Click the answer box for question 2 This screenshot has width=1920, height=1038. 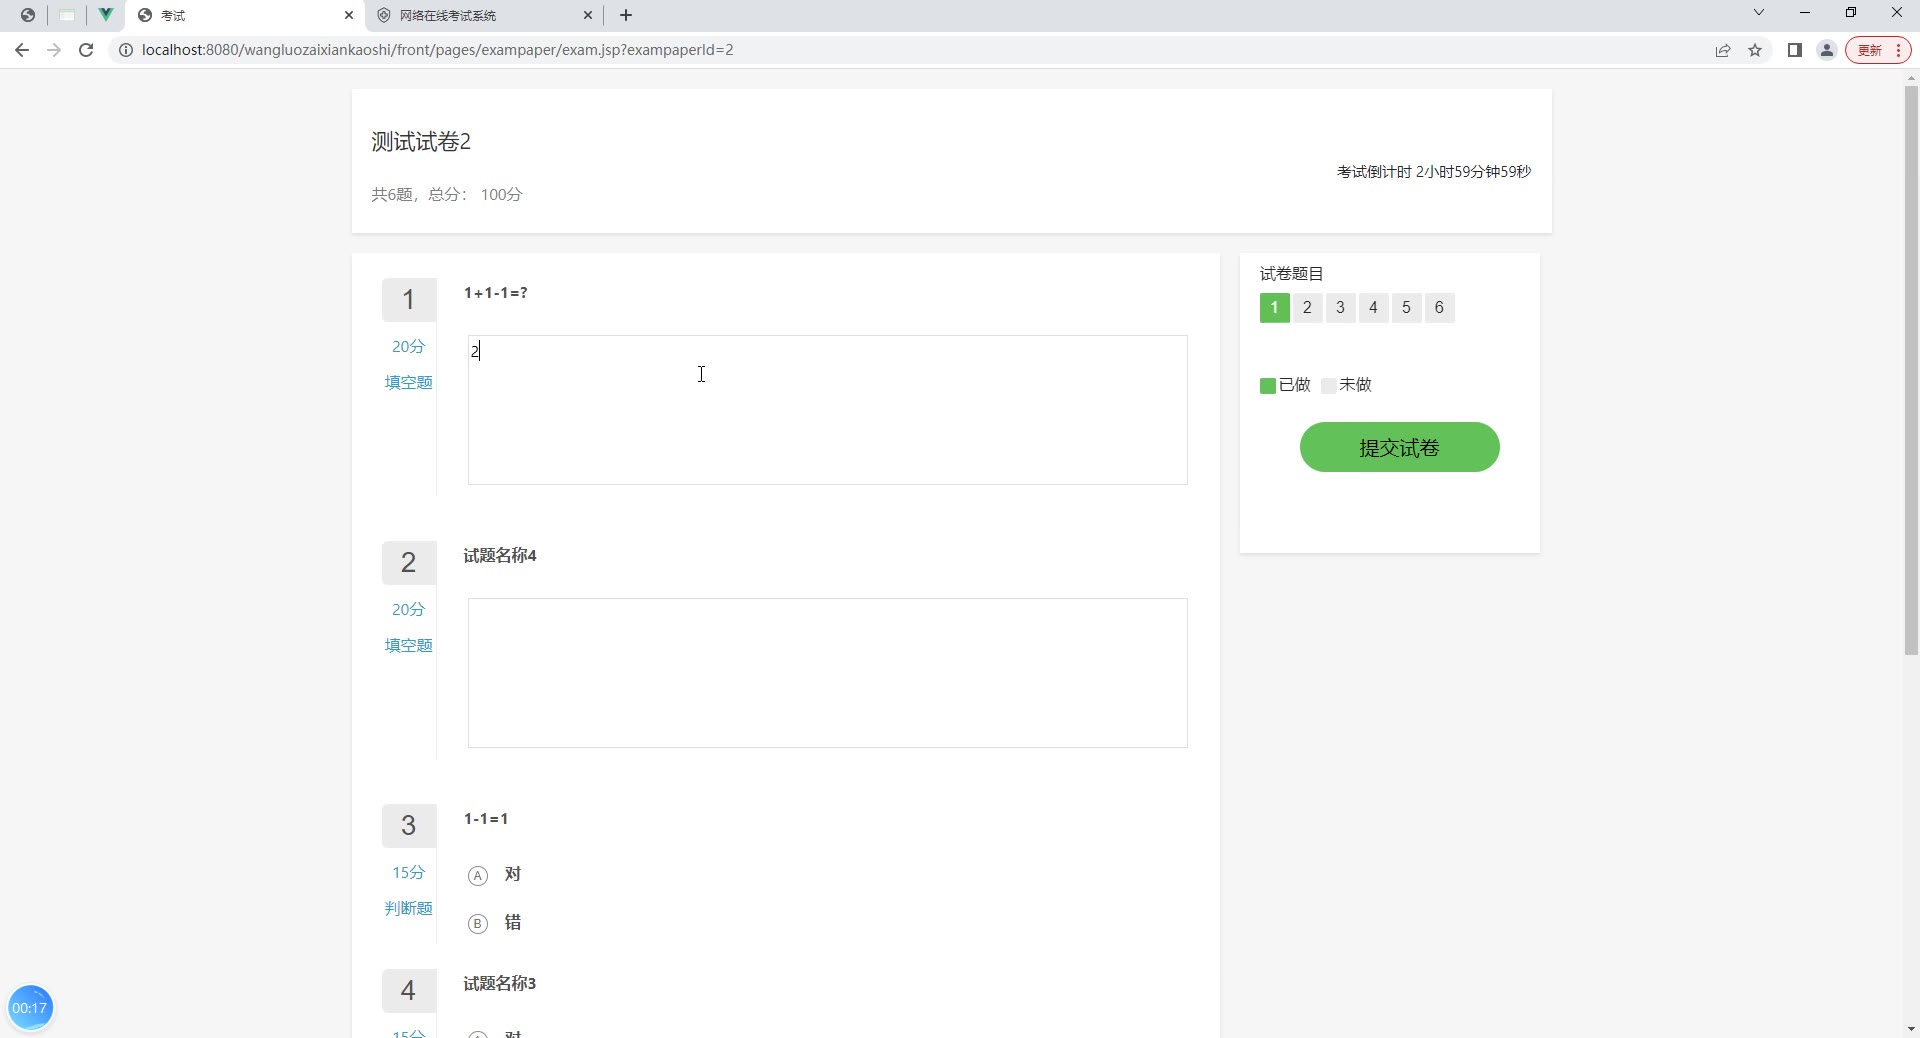tap(827, 672)
